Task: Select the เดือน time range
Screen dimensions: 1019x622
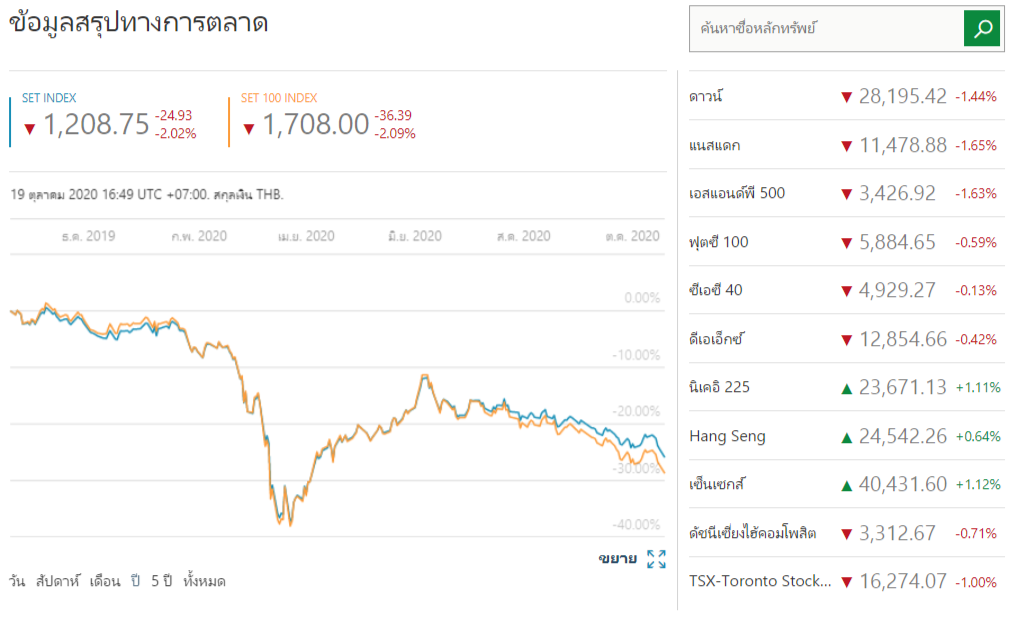Action: point(104,581)
